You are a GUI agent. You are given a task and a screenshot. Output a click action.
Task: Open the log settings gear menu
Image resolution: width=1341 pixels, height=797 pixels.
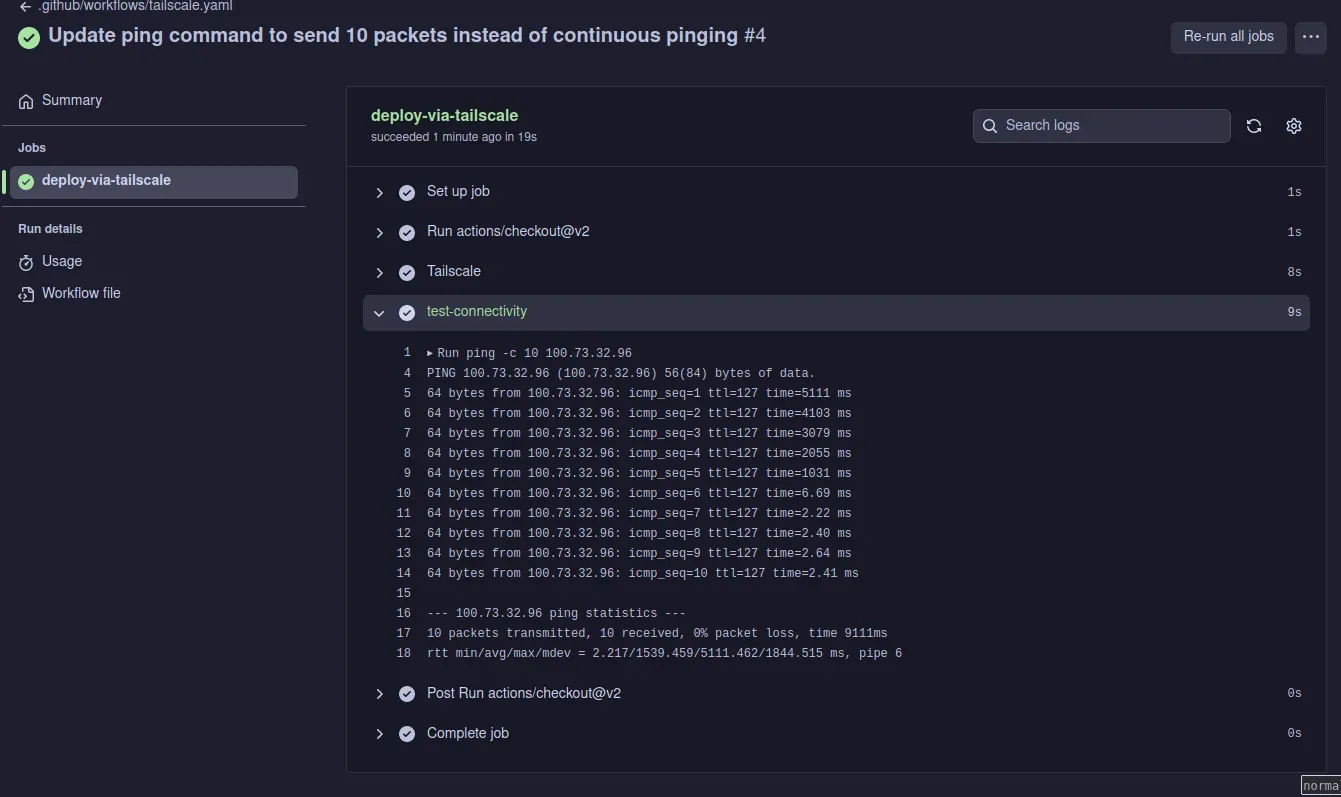click(1293, 126)
